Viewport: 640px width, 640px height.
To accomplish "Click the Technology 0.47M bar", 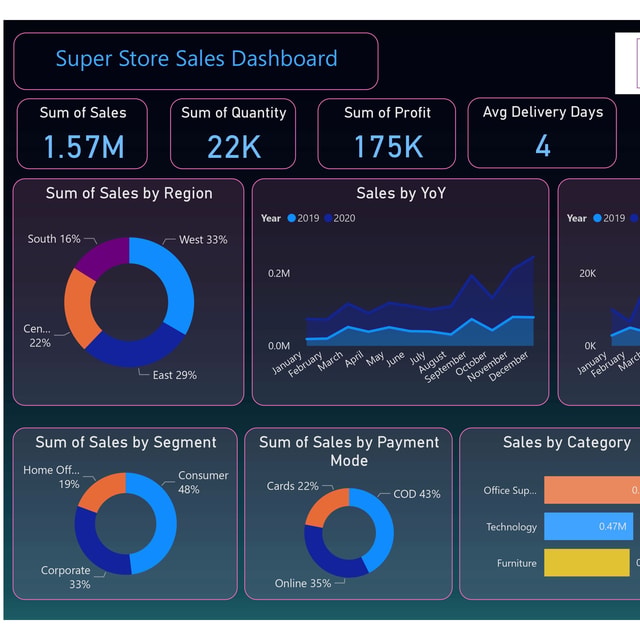I will coord(588,526).
